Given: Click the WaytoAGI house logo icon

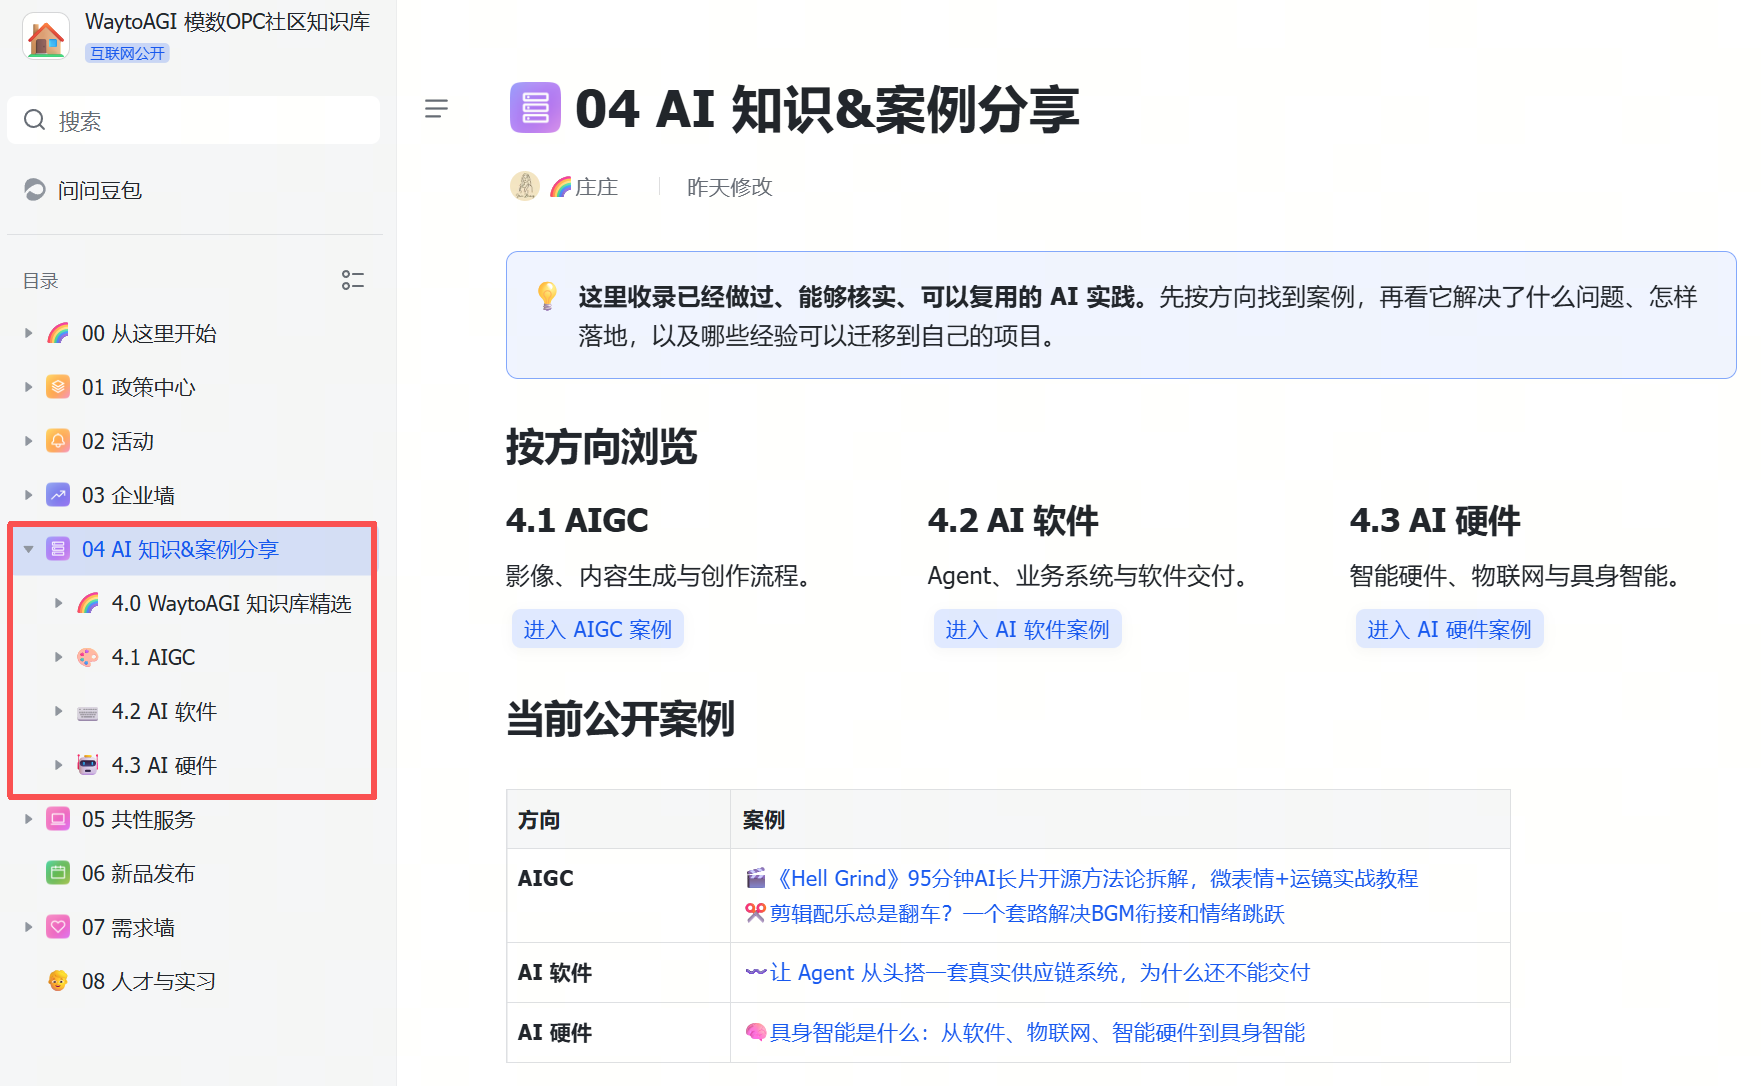Looking at the screenshot, I should [46, 36].
